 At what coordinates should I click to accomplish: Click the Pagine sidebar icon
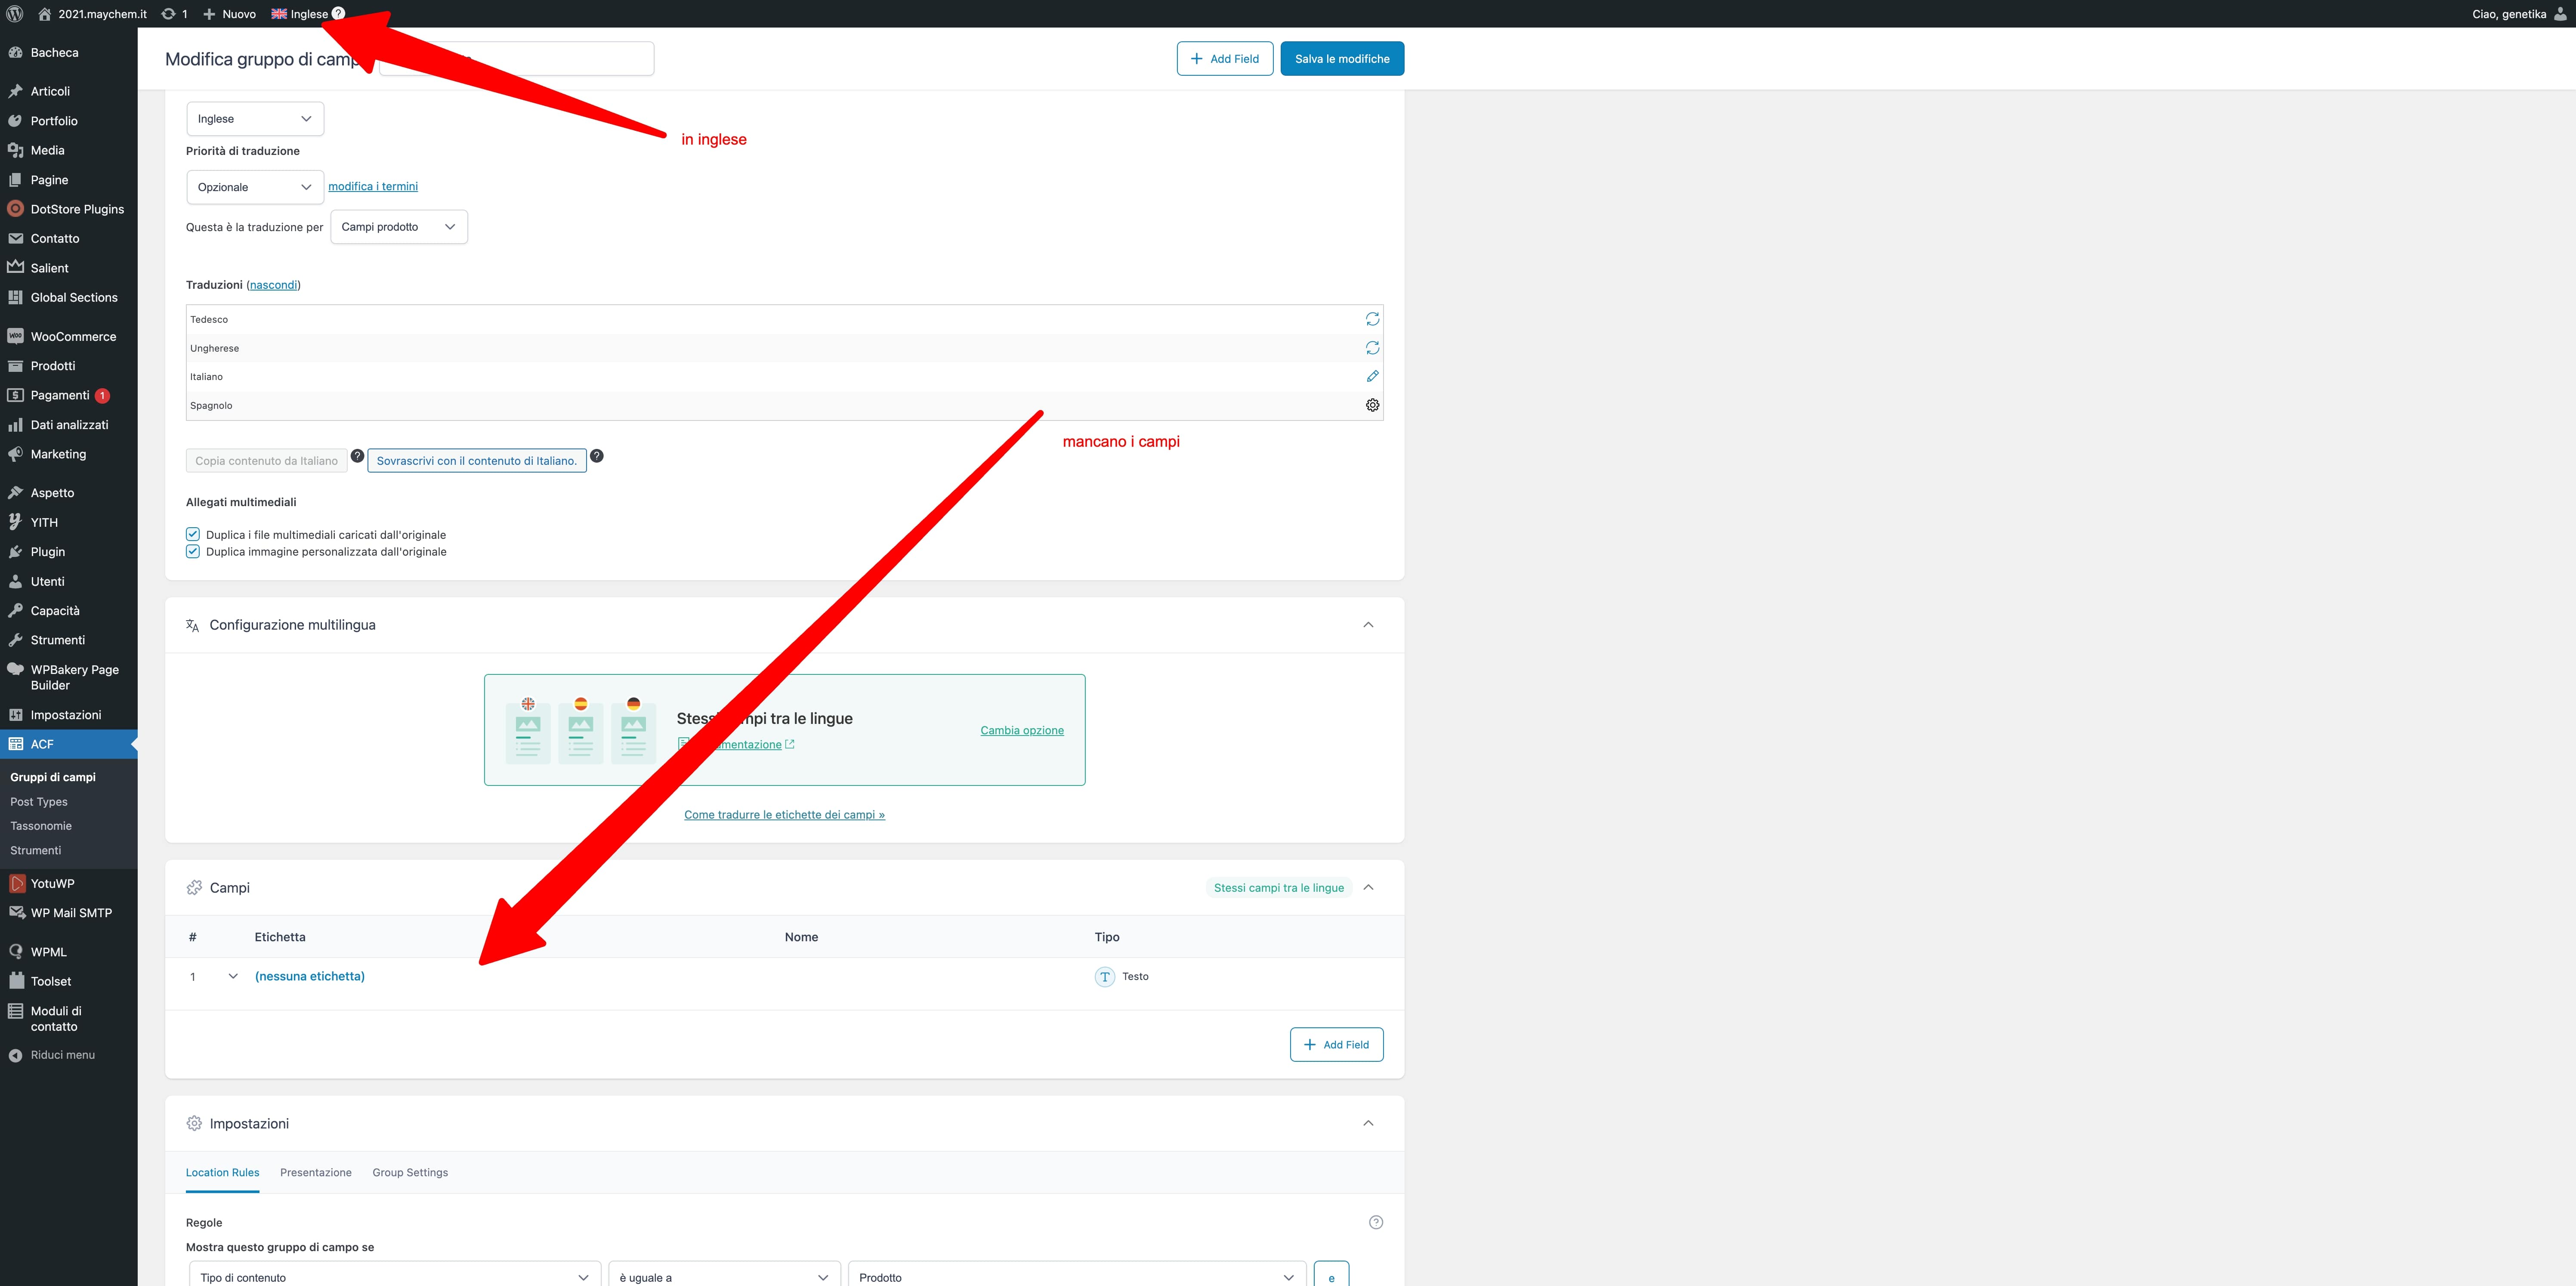point(15,180)
